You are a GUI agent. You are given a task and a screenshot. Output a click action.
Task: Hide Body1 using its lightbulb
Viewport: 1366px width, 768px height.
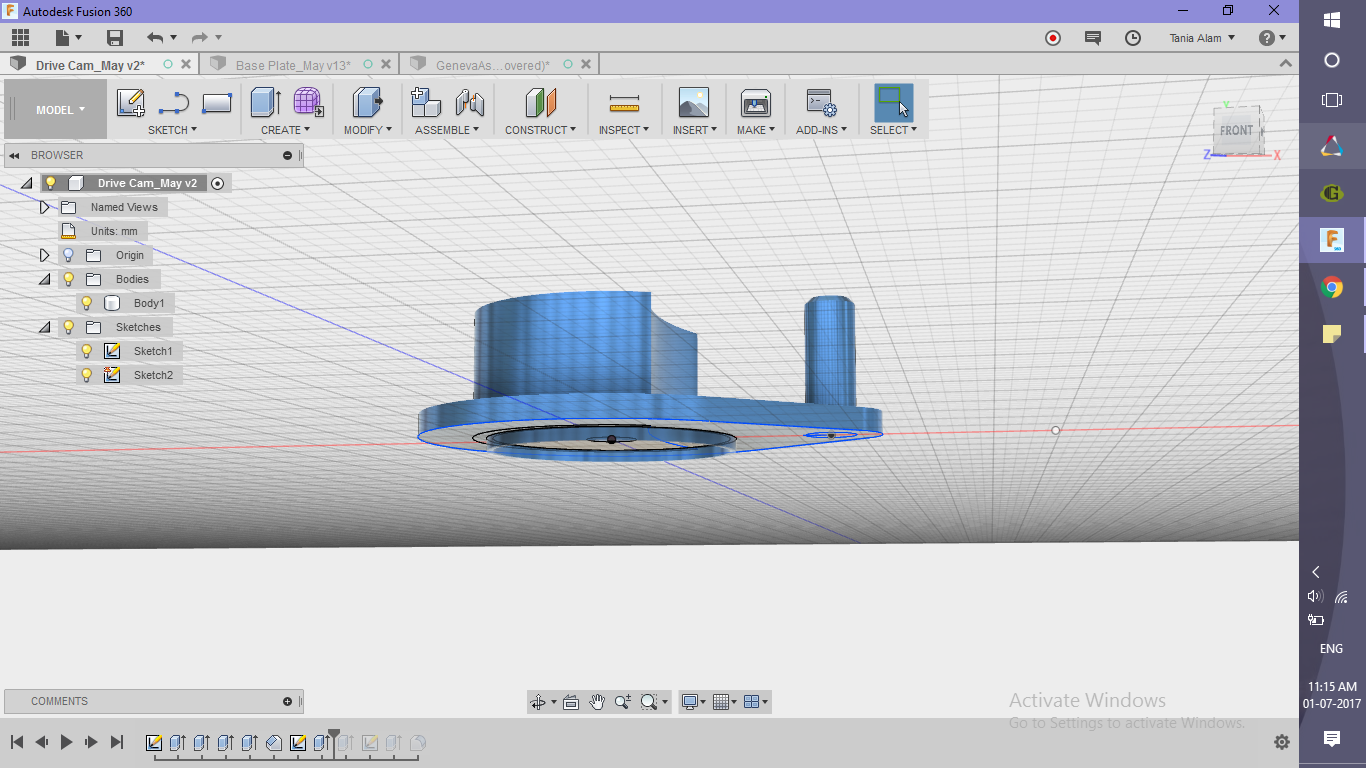[x=86, y=303]
